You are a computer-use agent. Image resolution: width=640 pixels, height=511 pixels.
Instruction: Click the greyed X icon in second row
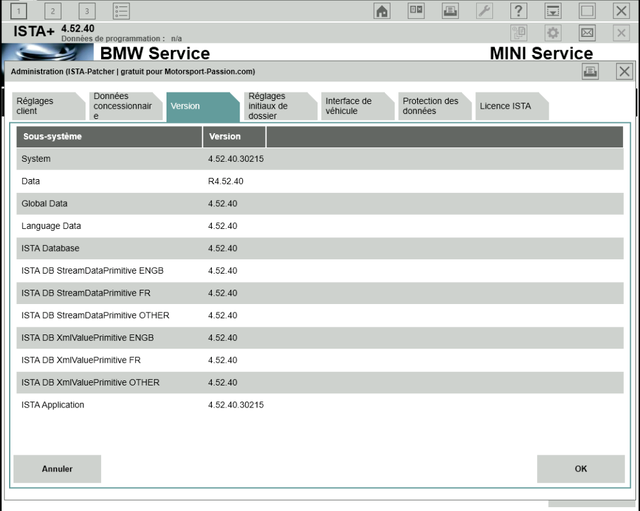621,33
